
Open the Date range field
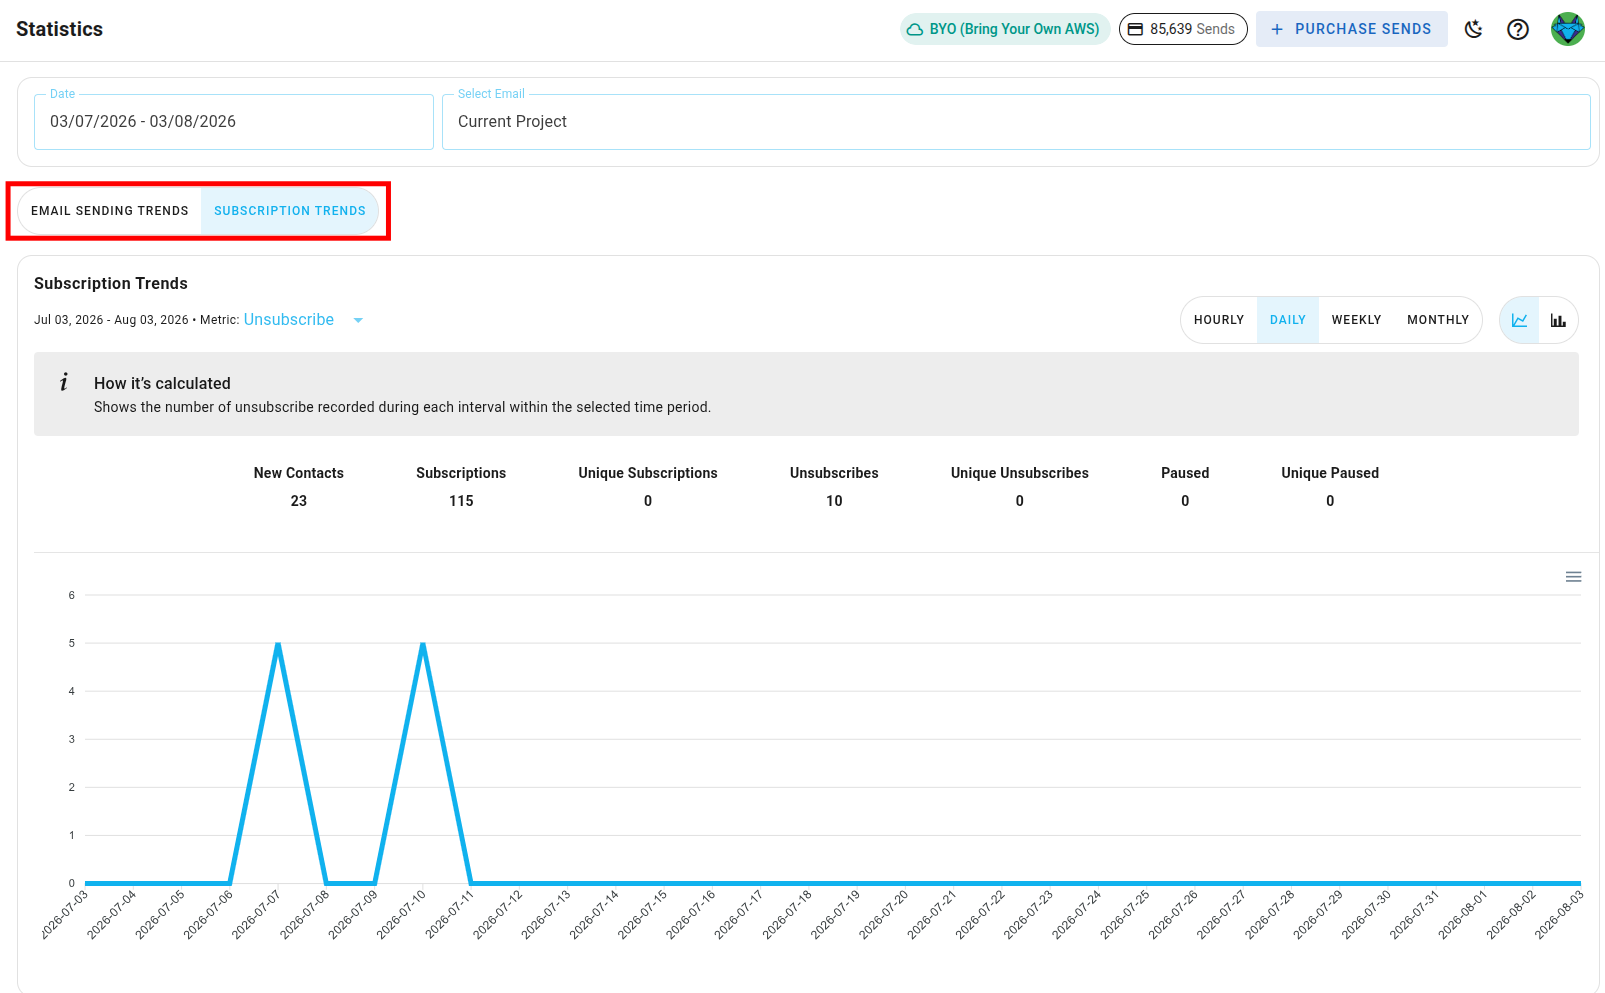click(x=234, y=122)
